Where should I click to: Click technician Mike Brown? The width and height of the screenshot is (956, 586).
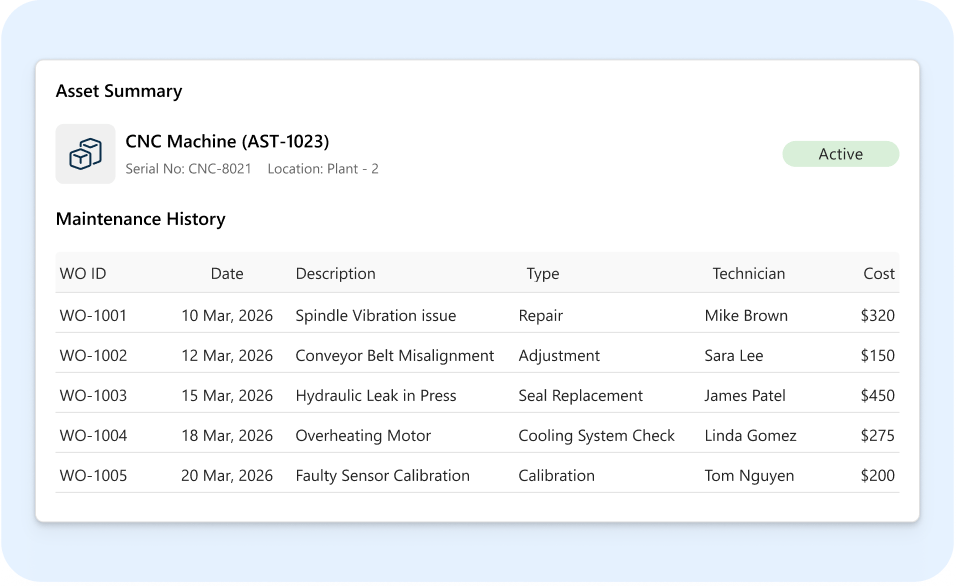click(746, 315)
